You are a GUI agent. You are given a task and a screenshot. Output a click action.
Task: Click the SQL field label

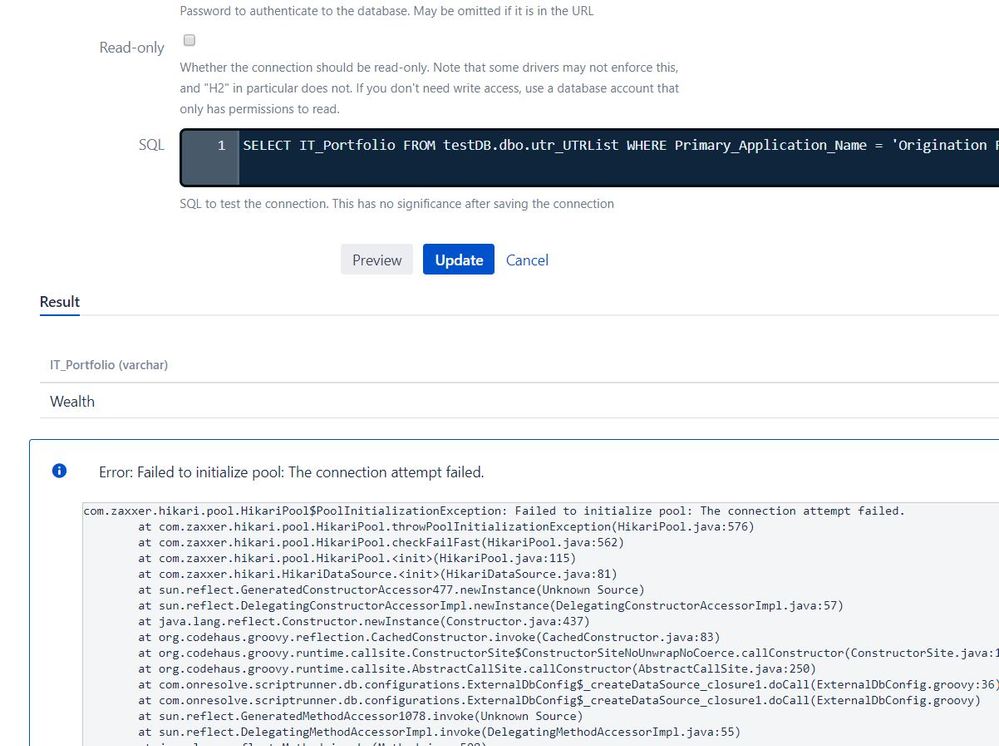152,145
